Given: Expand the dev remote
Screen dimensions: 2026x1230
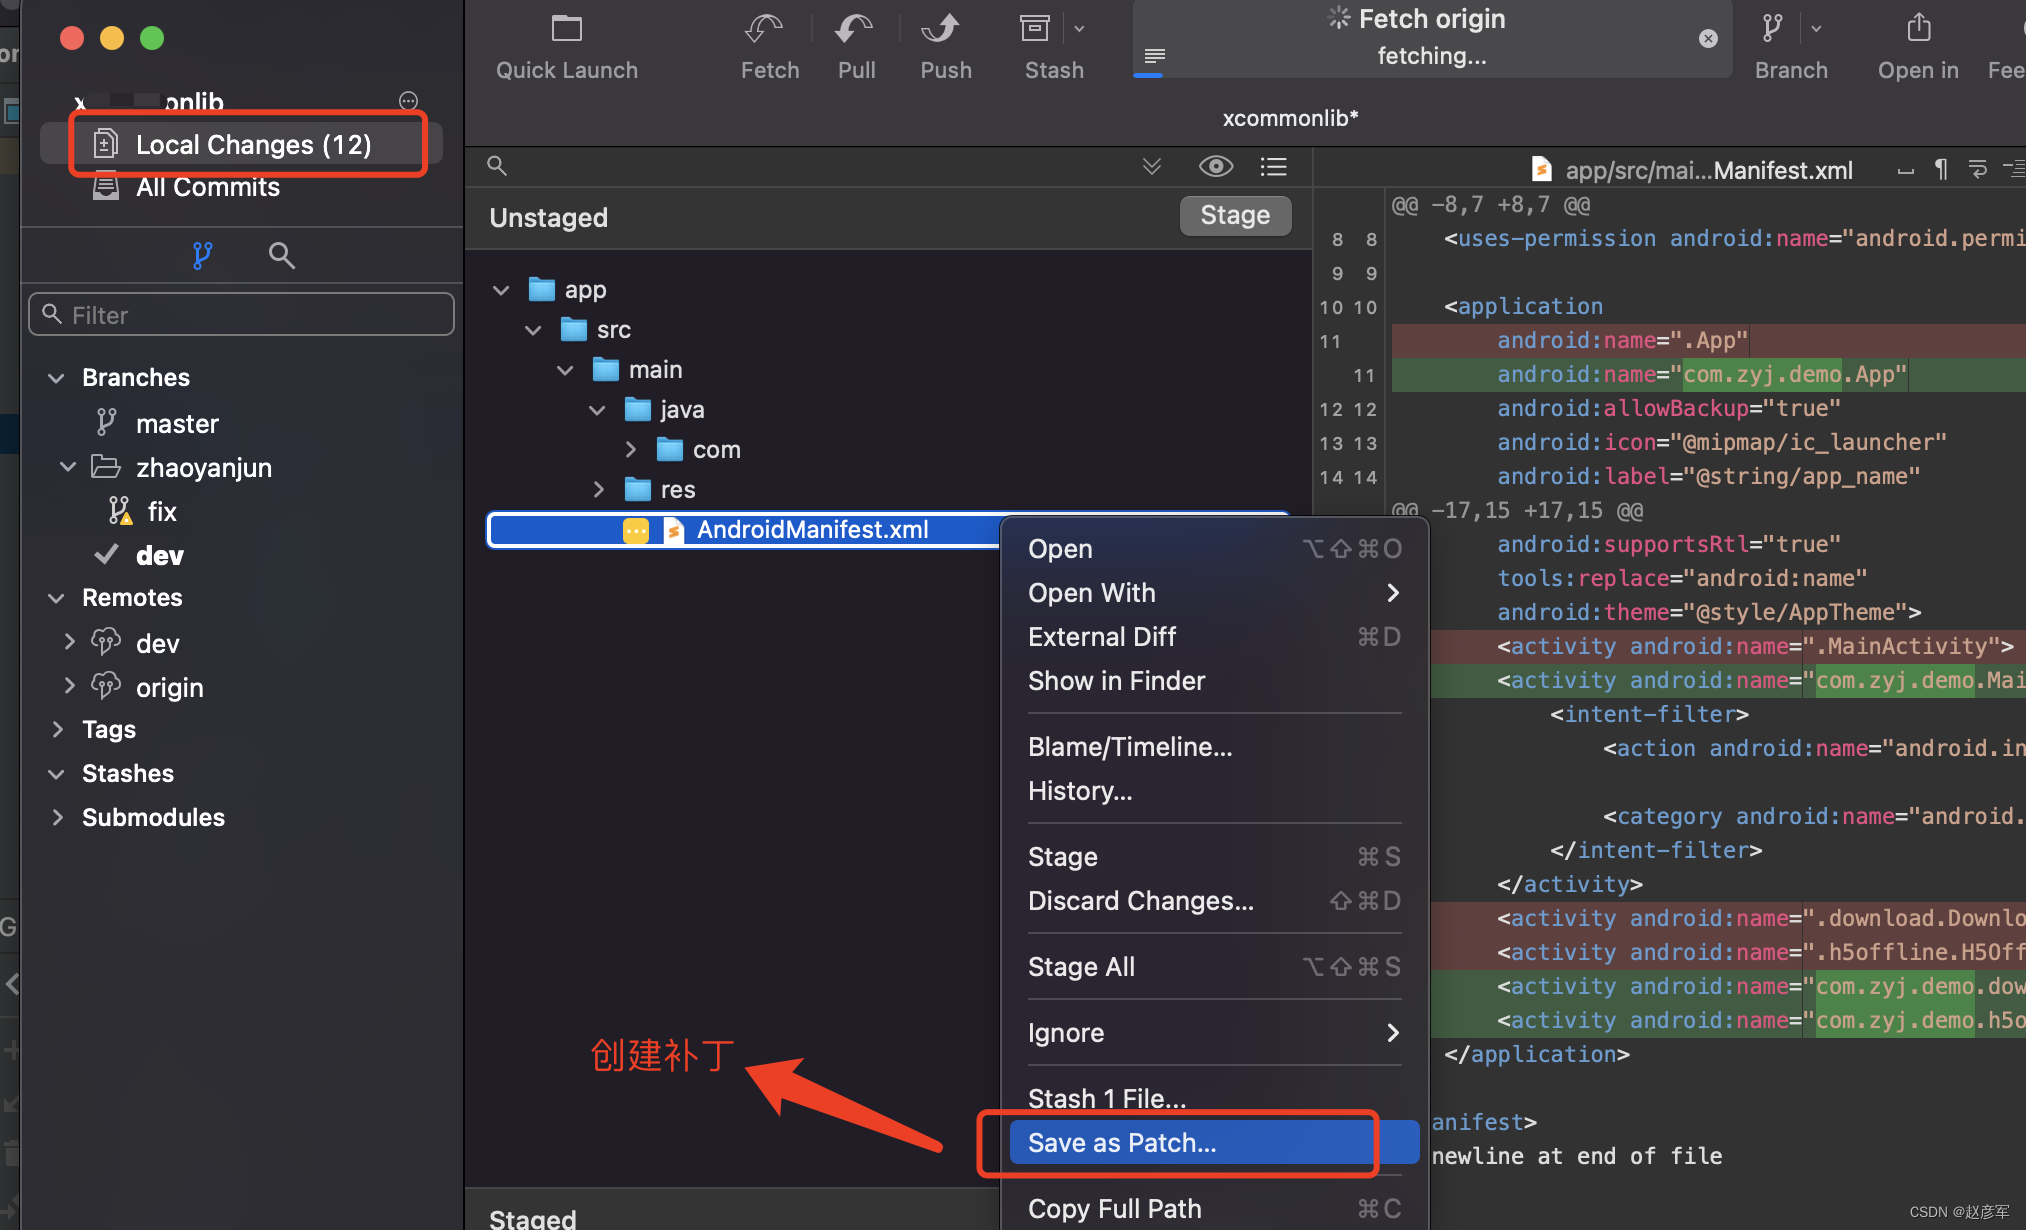Looking at the screenshot, I should (69, 642).
